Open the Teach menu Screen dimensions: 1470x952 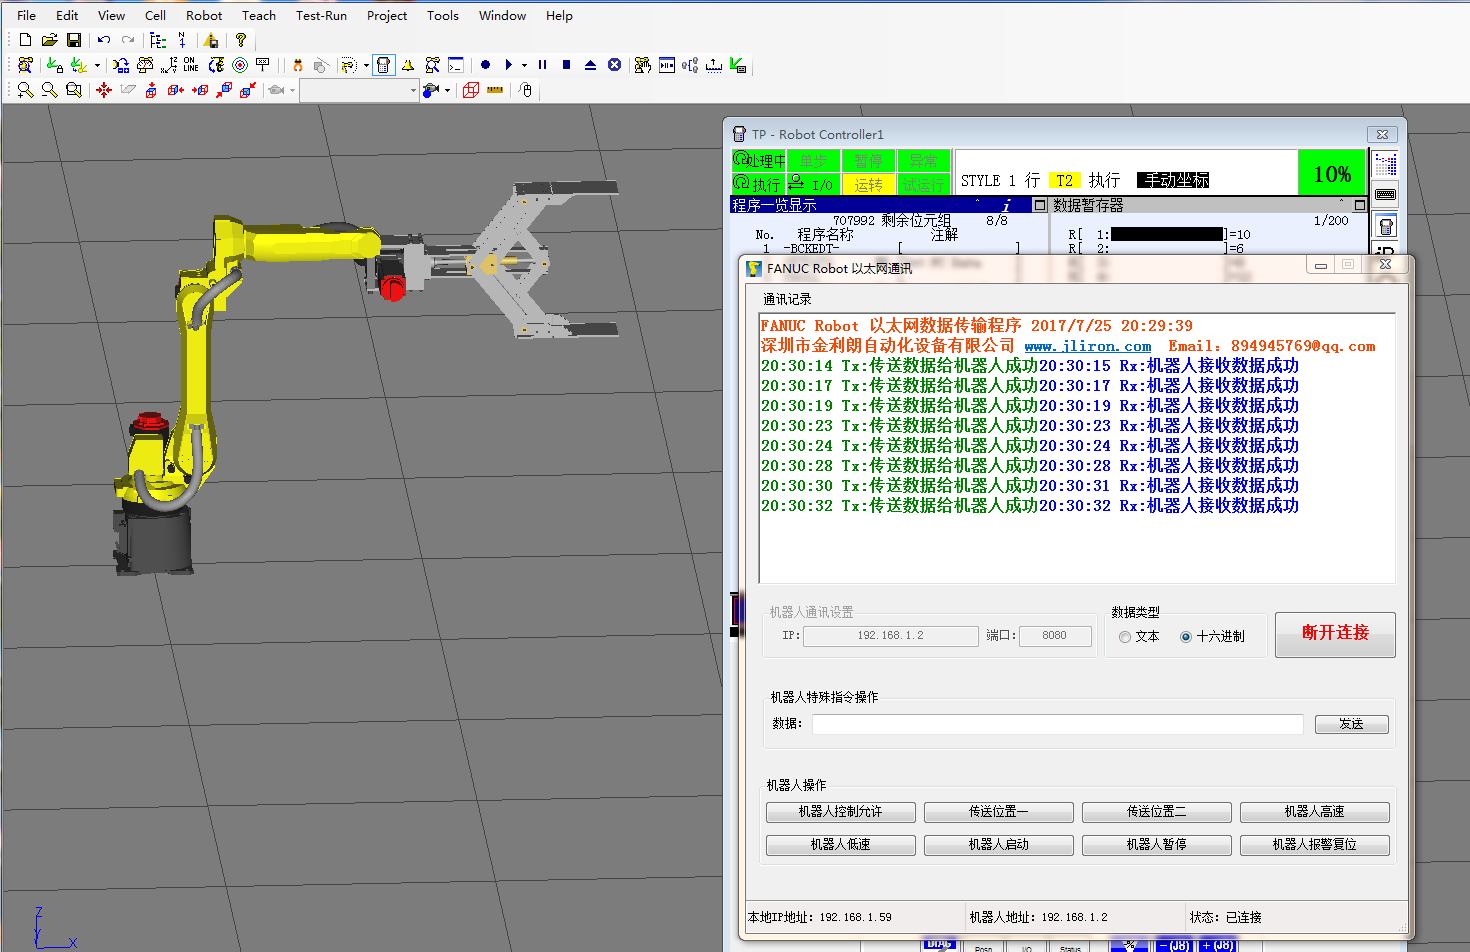pos(258,15)
